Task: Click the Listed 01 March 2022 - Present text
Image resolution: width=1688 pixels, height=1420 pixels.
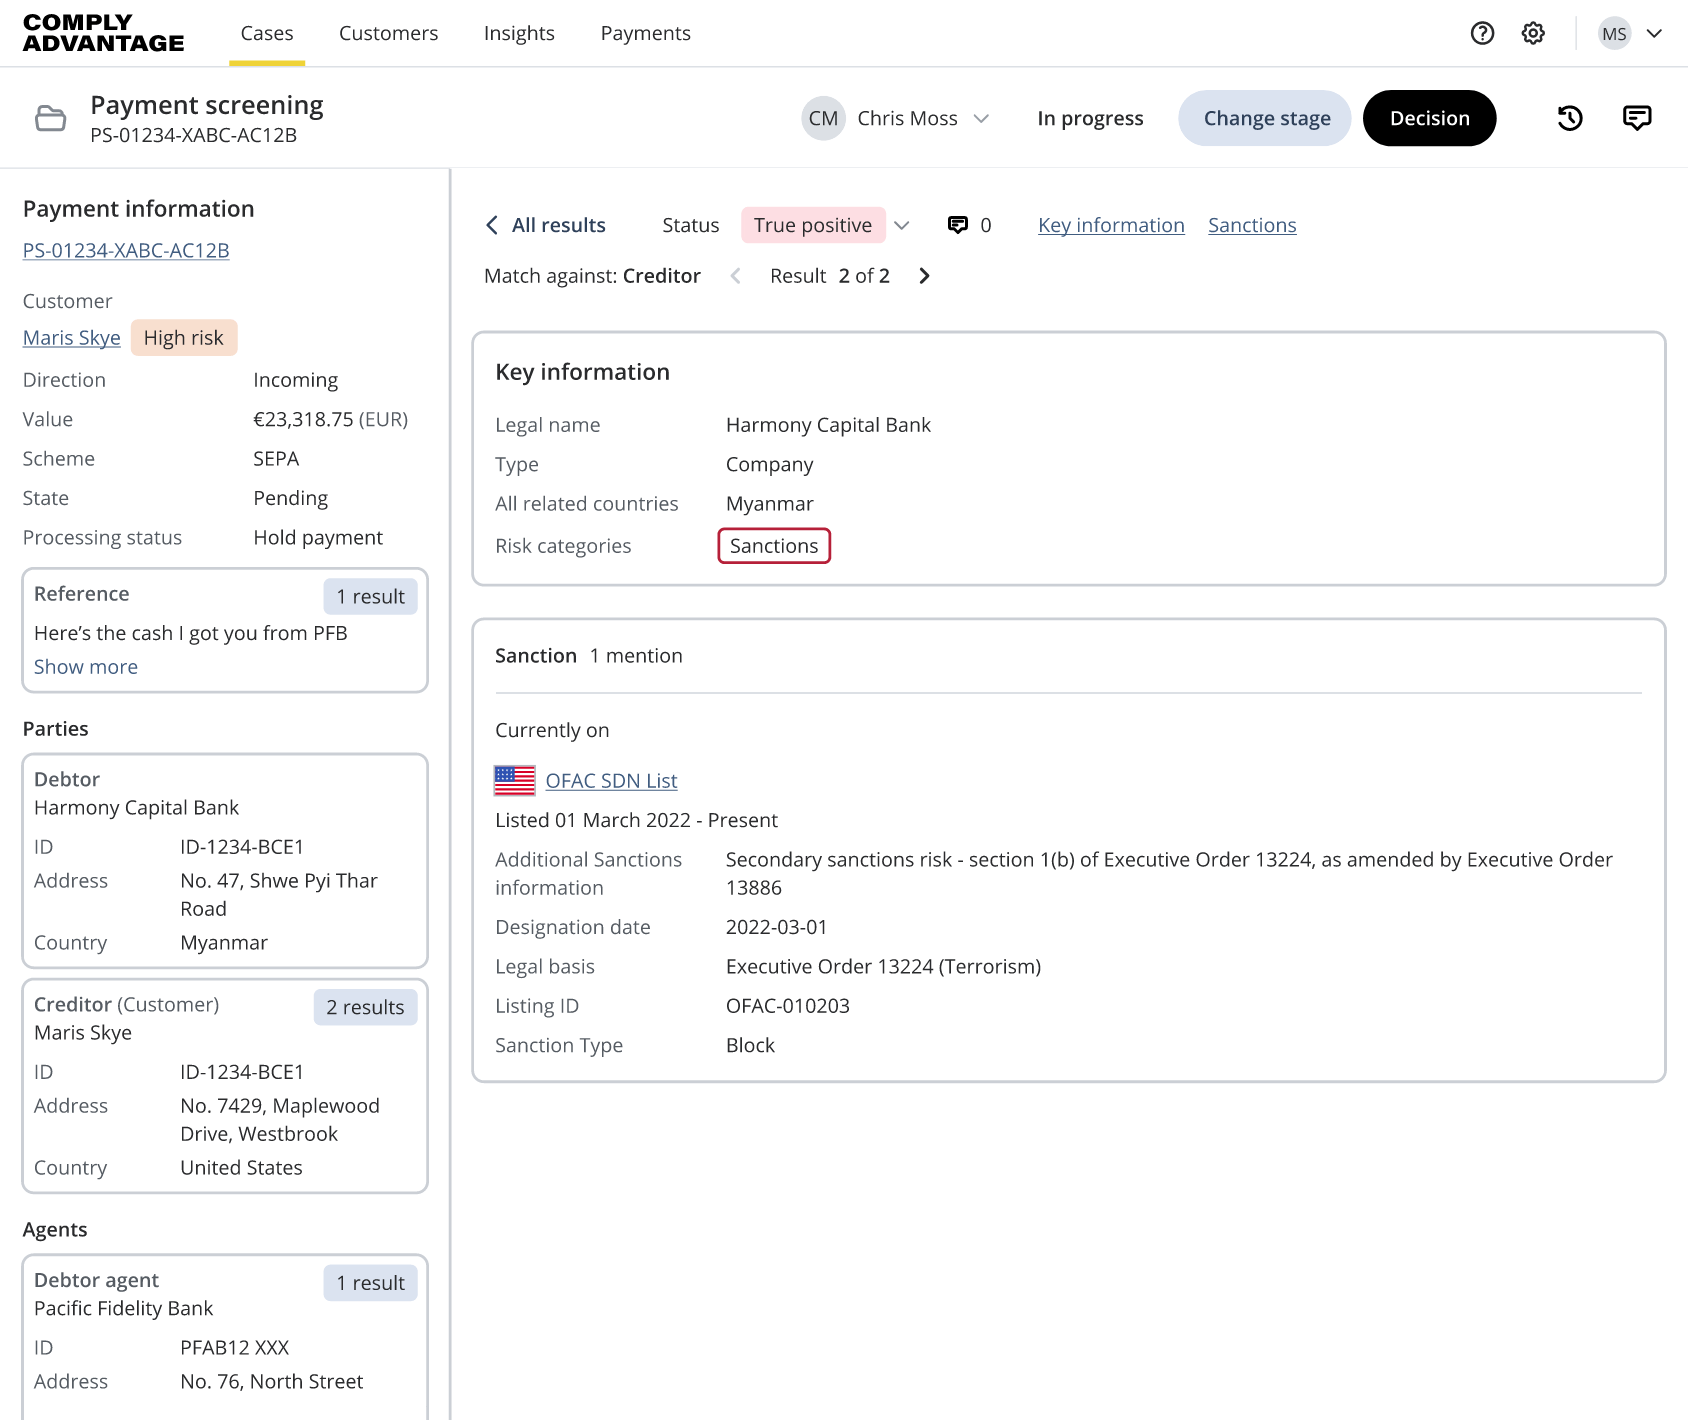Action: 636,820
